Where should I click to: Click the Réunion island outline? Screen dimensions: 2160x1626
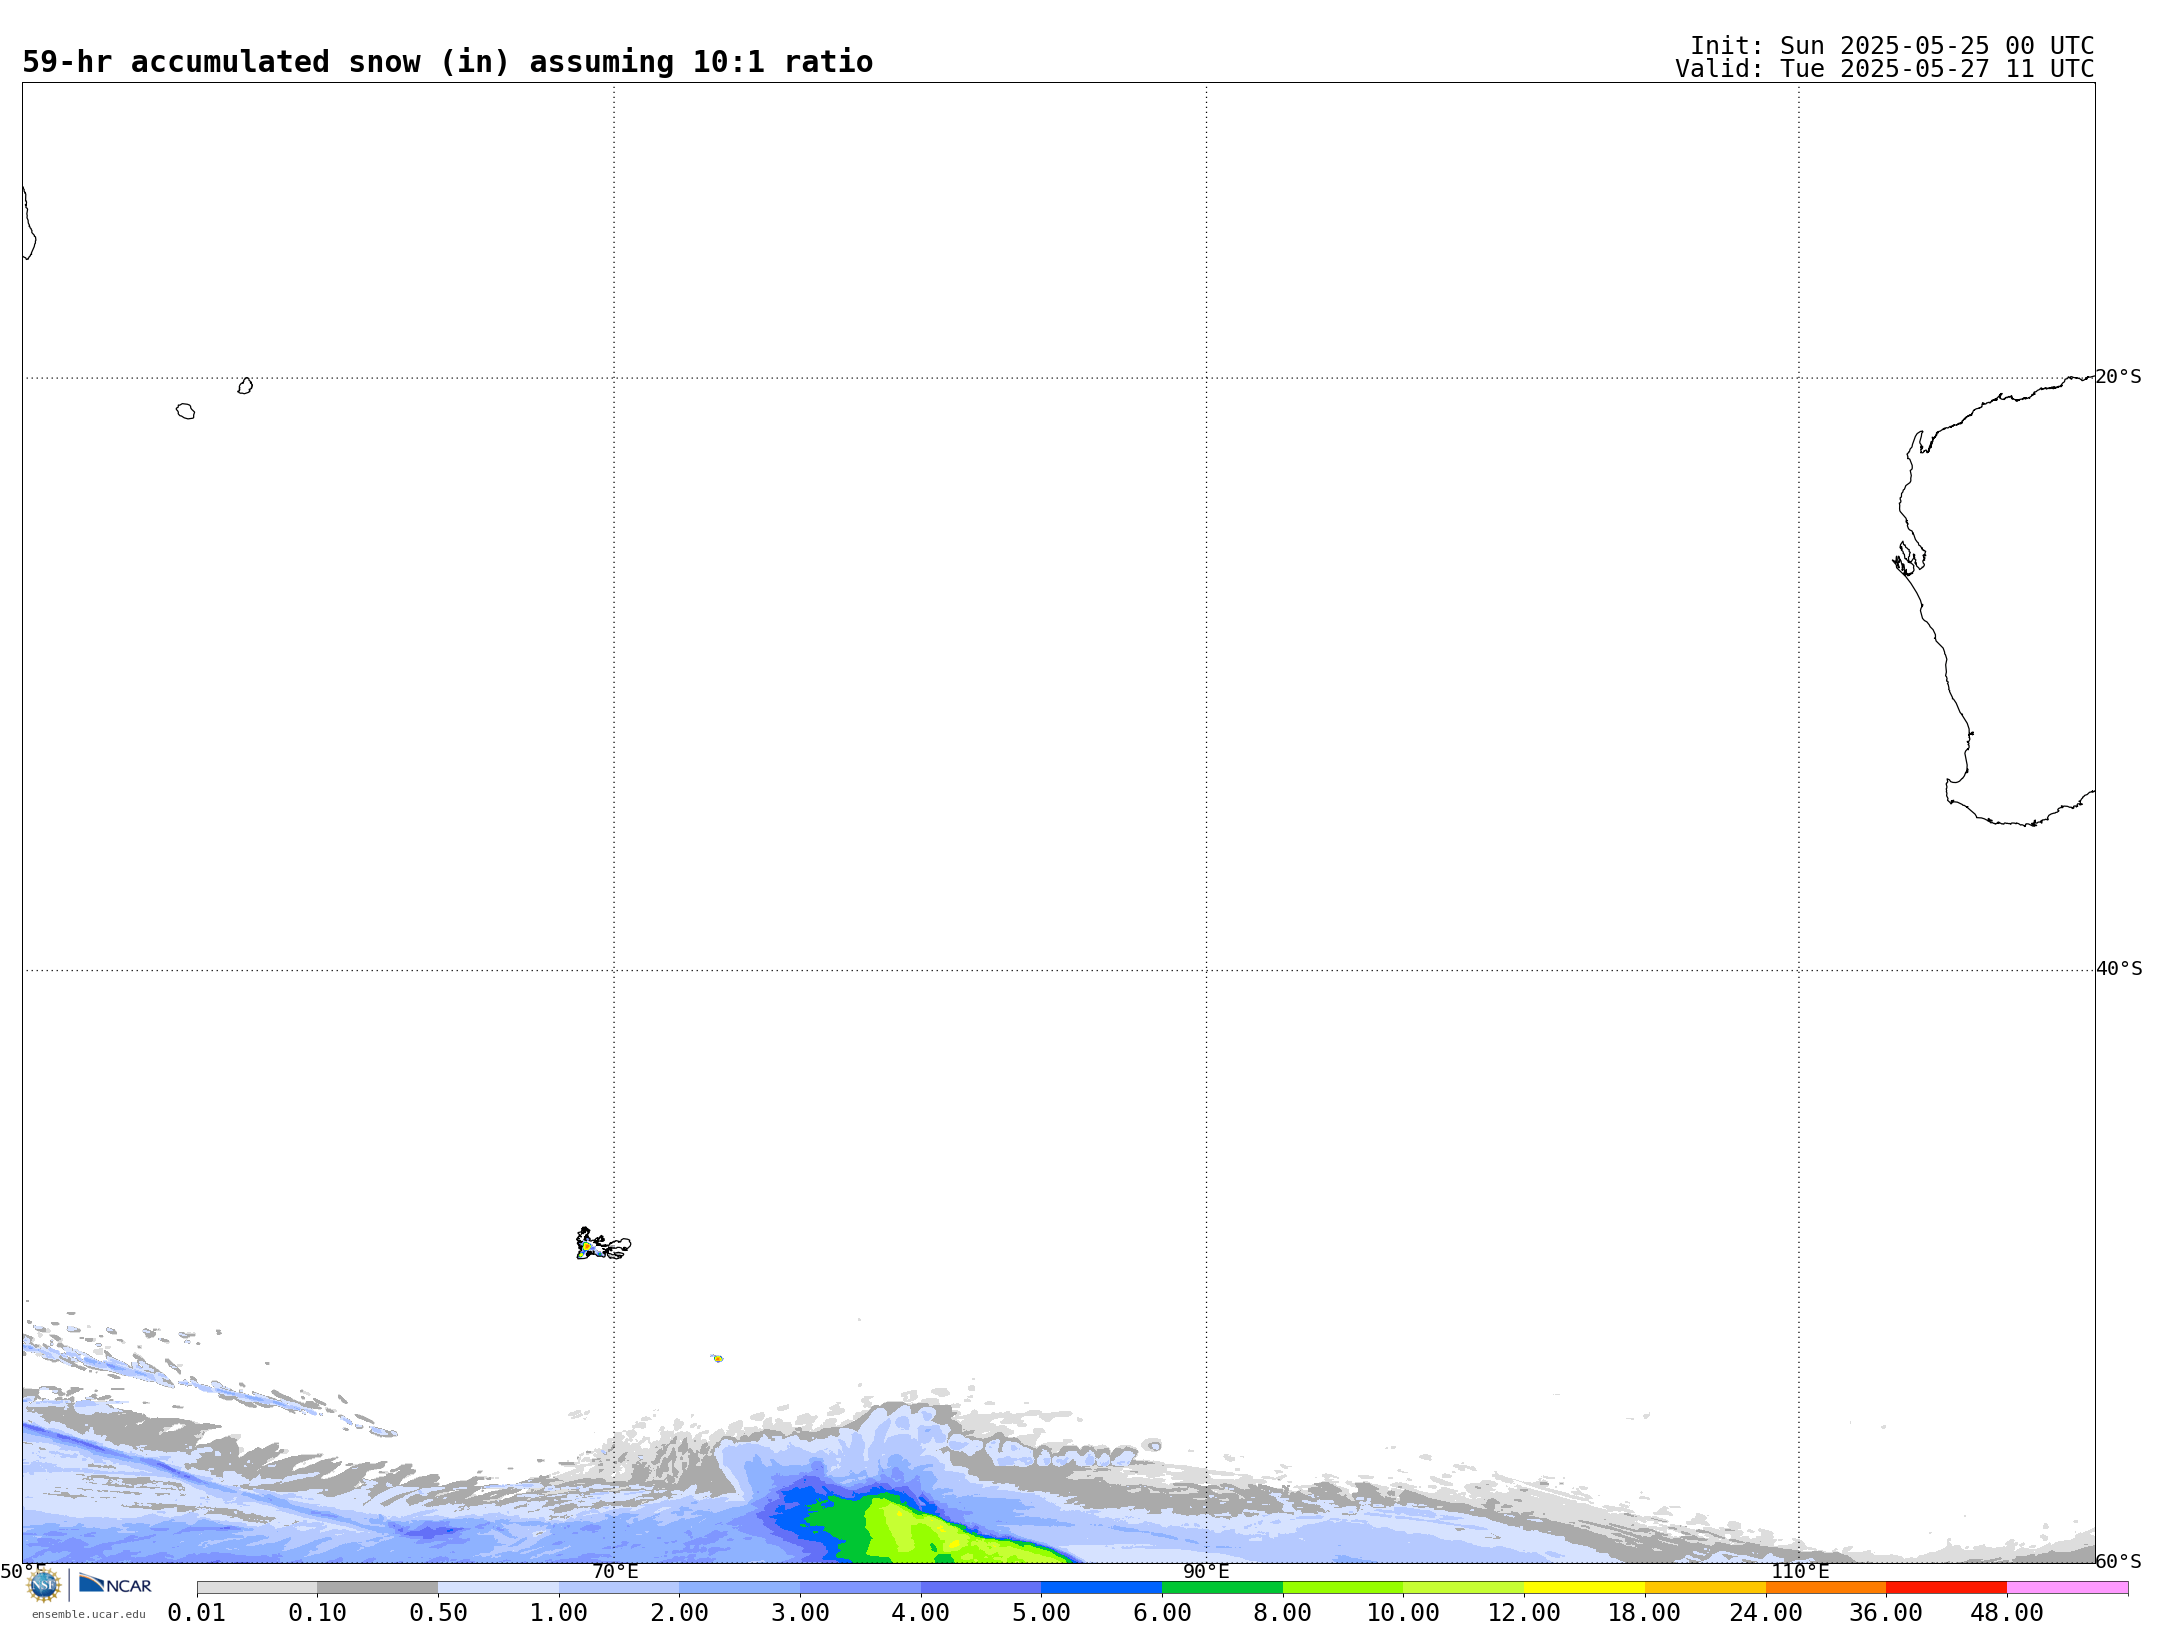pyautogui.click(x=185, y=411)
